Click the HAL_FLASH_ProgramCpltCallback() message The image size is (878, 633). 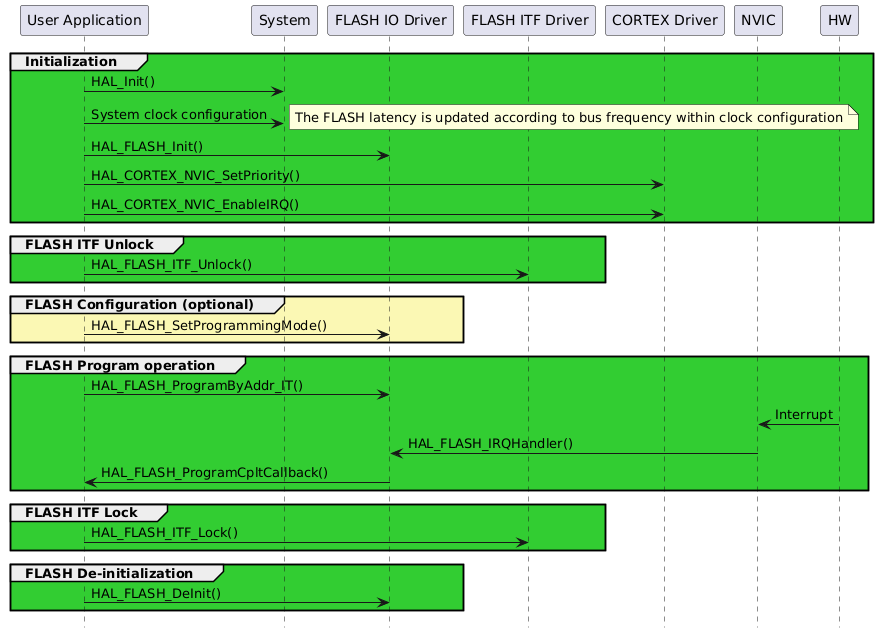pyautogui.click(x=214, y=473)
